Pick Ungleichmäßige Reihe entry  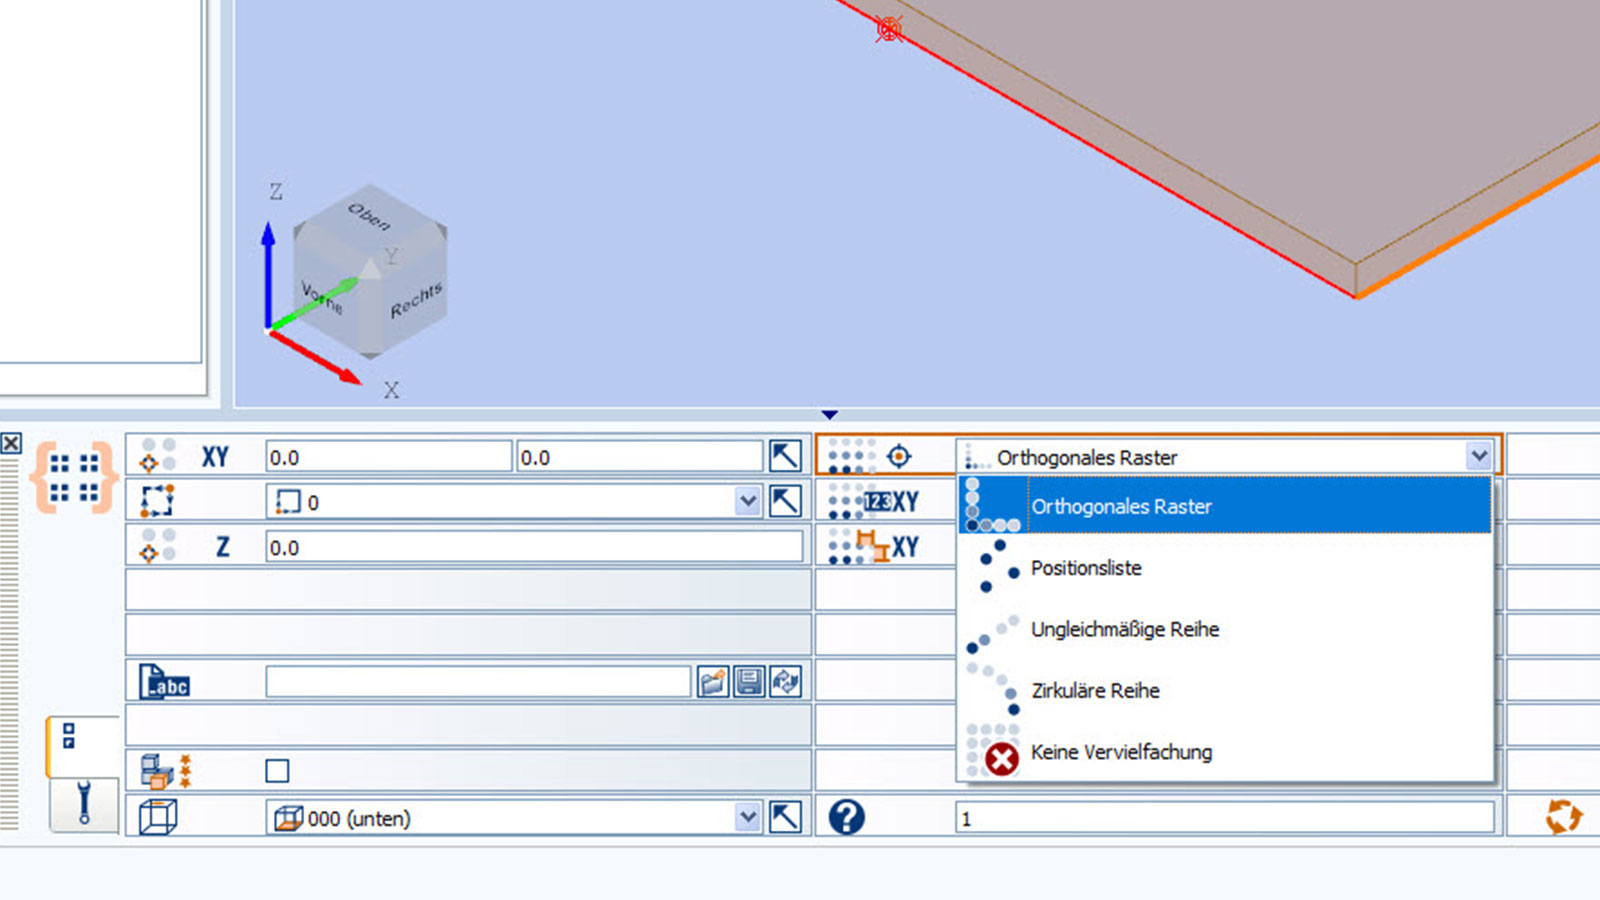pos(1125,630)
